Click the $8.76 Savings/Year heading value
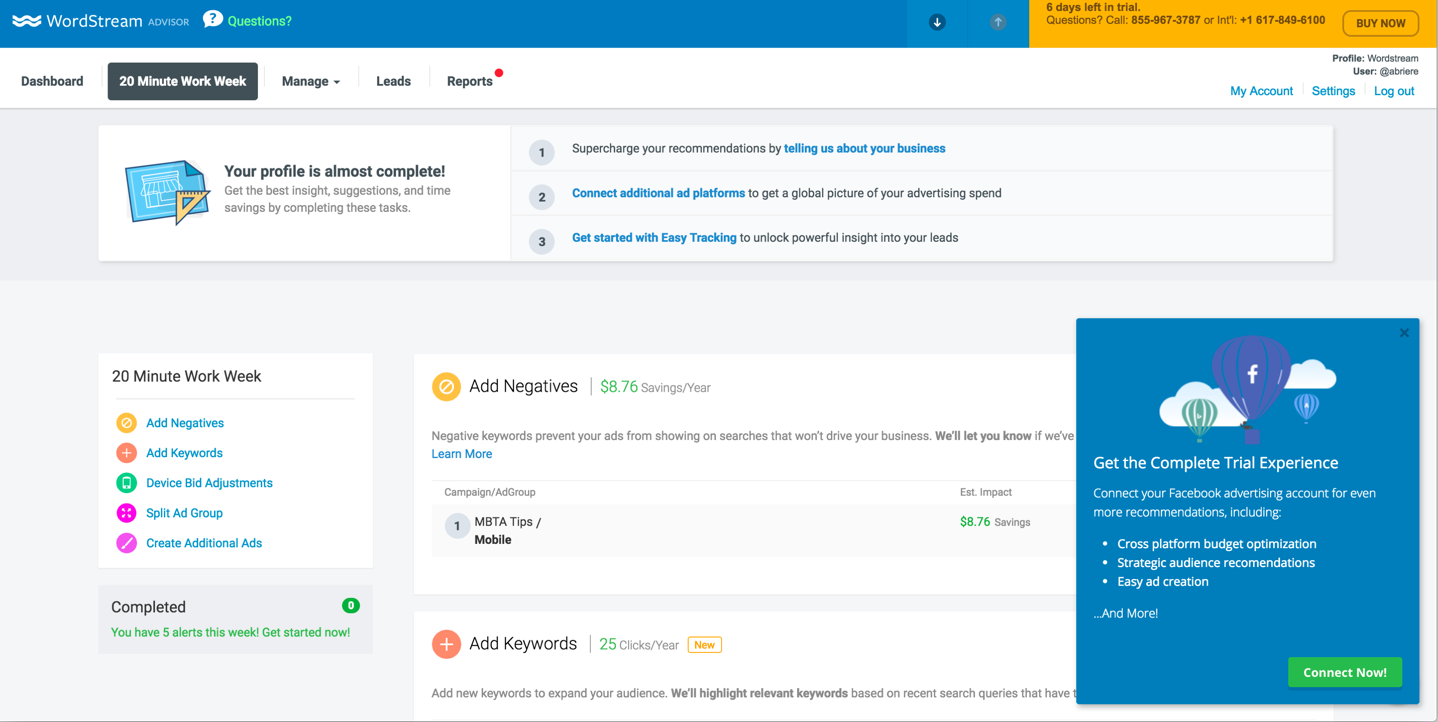The image size is (1438, 722). 655,387
